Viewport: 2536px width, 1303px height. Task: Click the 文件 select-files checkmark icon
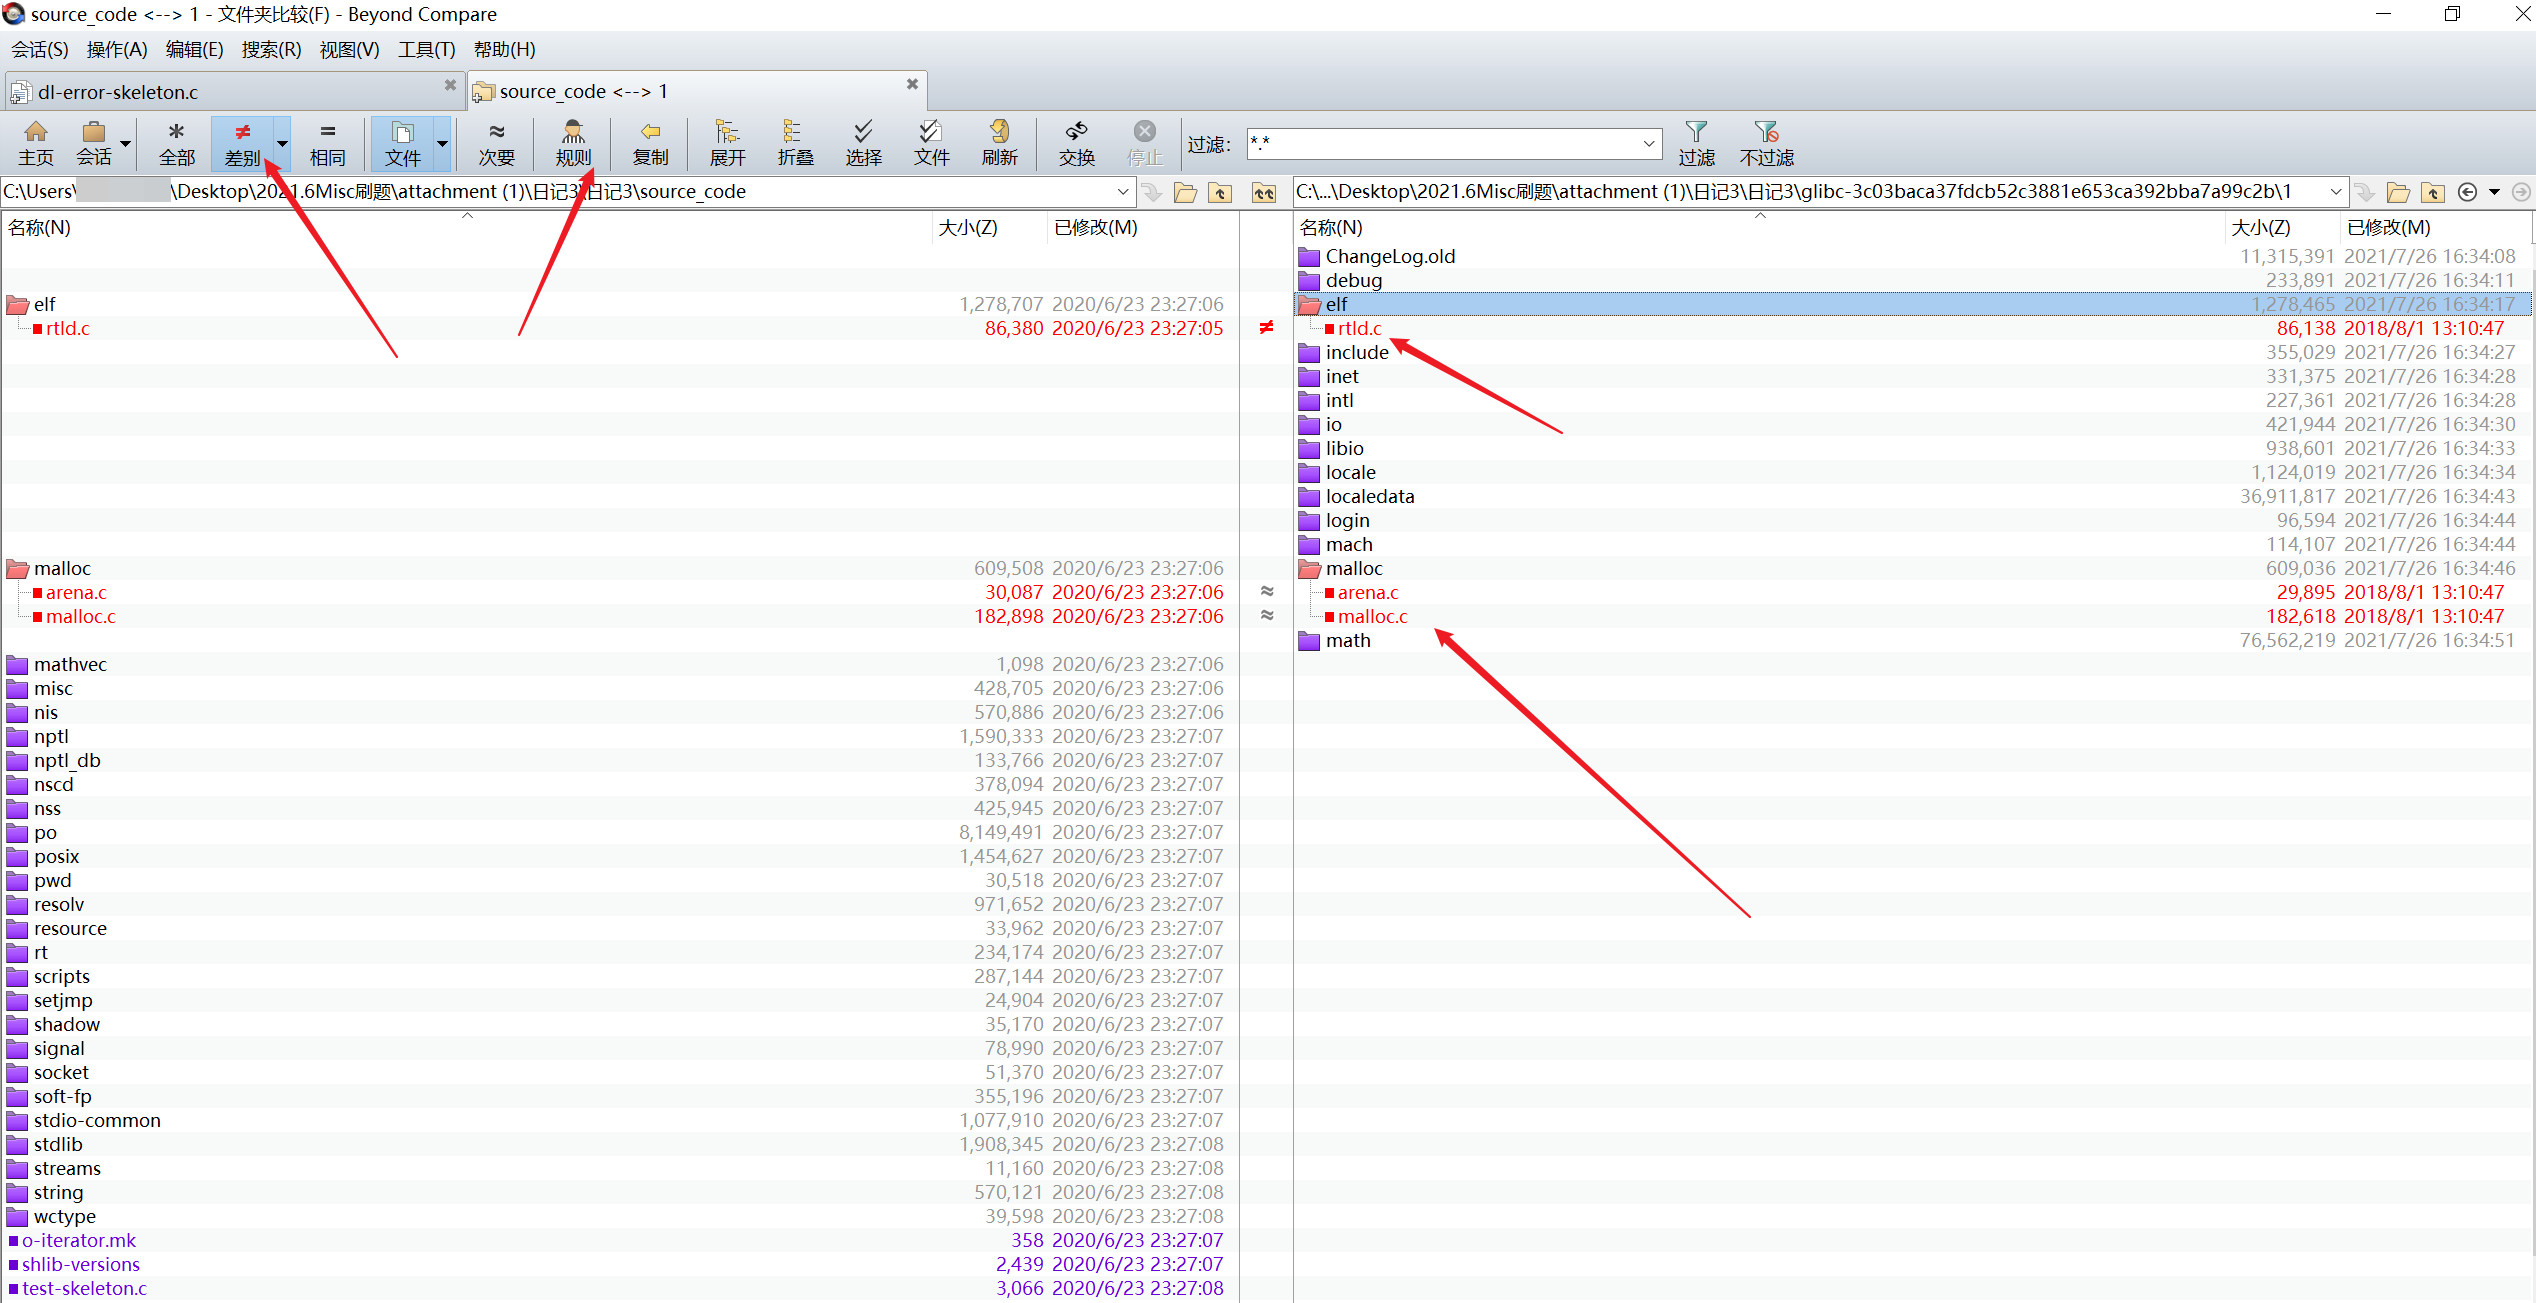click(x=931, y=143)
